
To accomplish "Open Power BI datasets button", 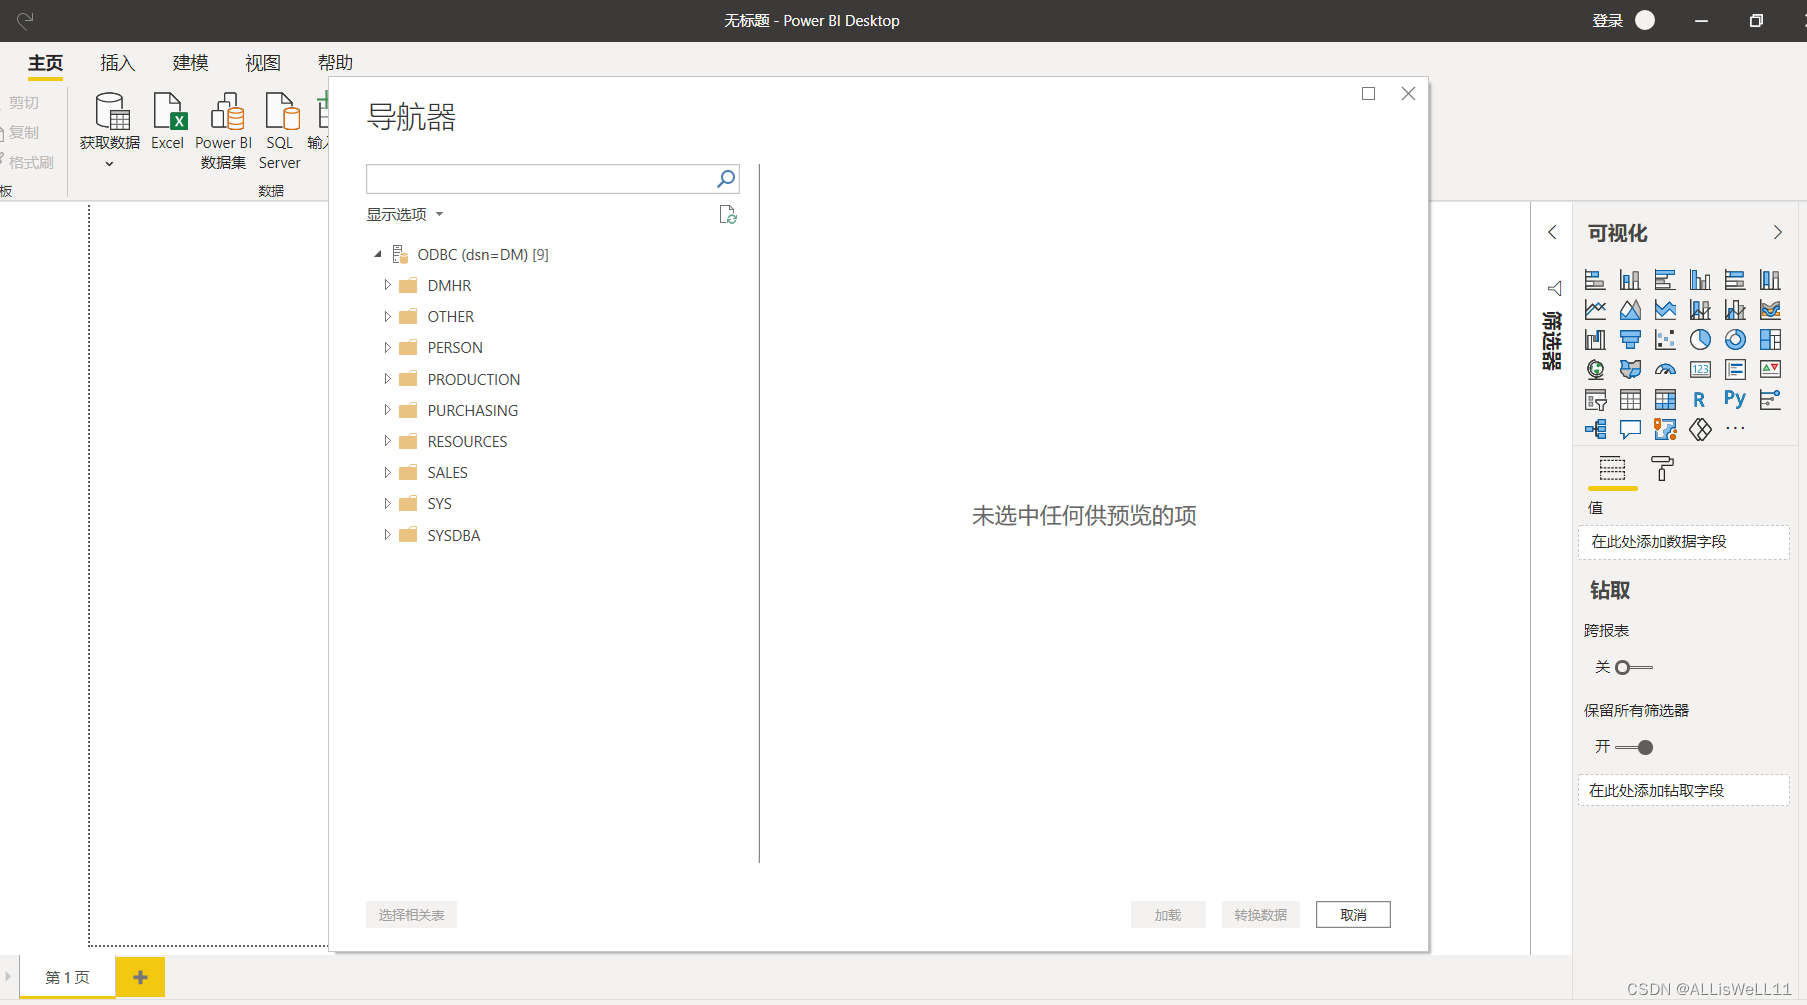I will [x=224, y=131].
